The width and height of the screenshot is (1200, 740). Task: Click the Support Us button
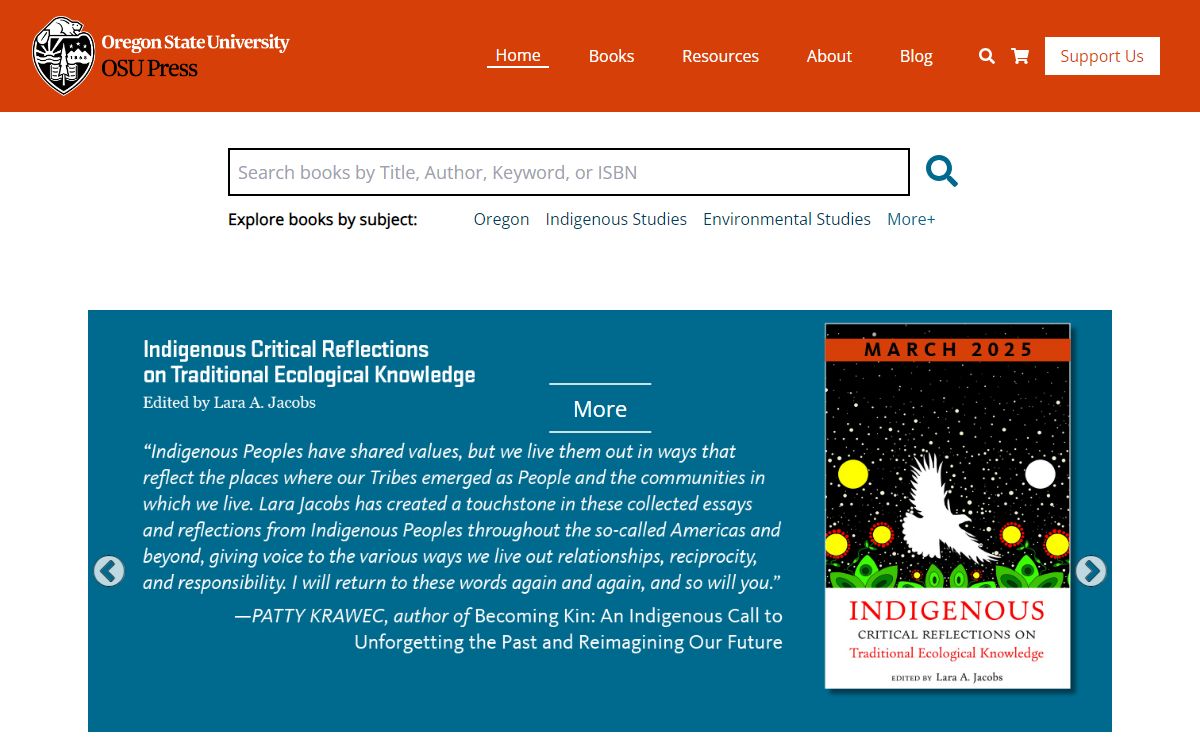coord(1102,56)
